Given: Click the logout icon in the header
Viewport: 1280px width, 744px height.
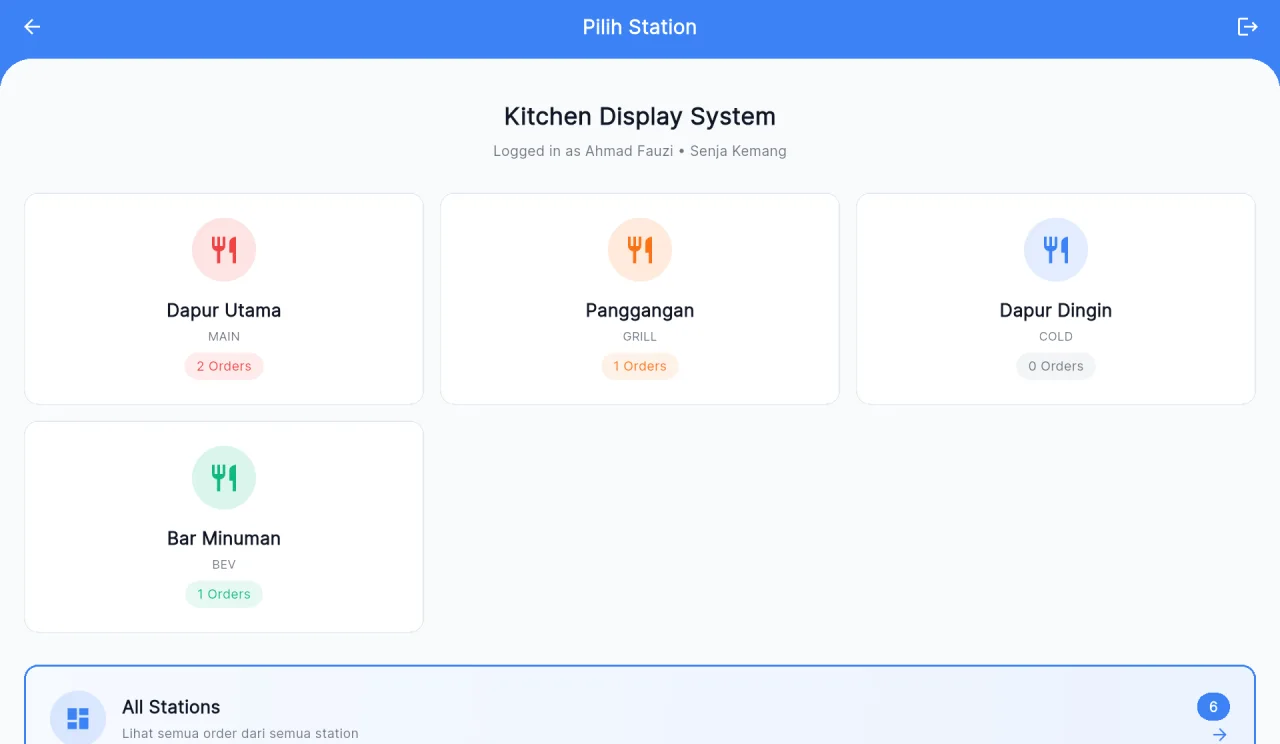Looking at the screenshot, I should (1247, 27).
